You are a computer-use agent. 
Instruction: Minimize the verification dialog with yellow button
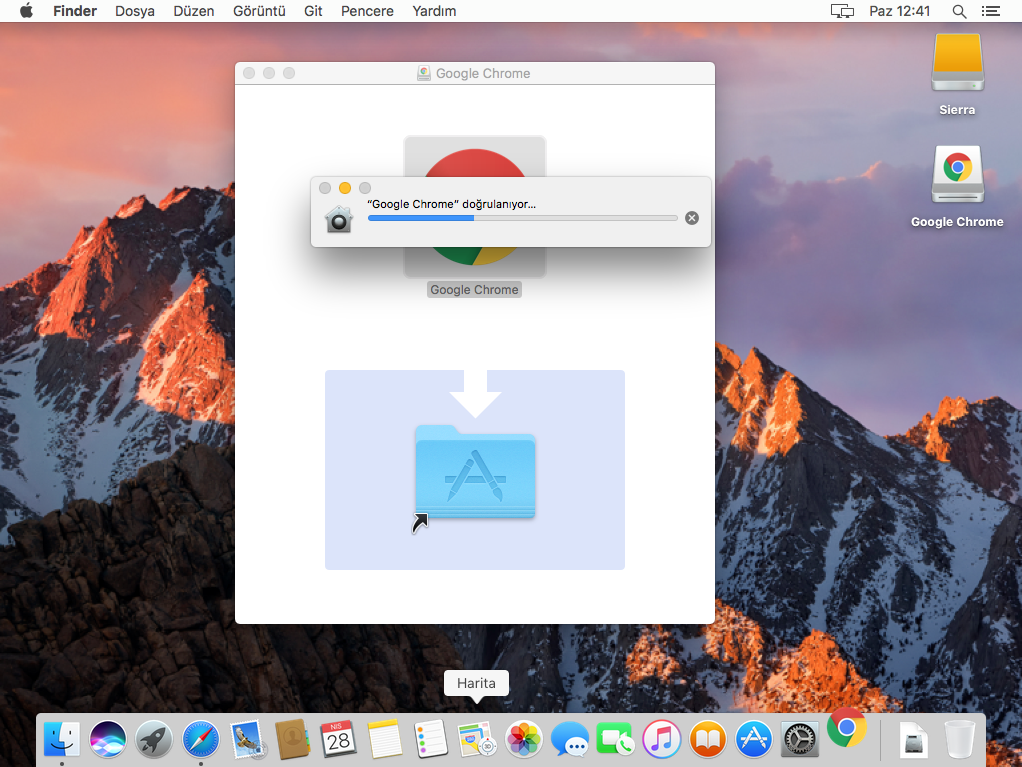345,188
